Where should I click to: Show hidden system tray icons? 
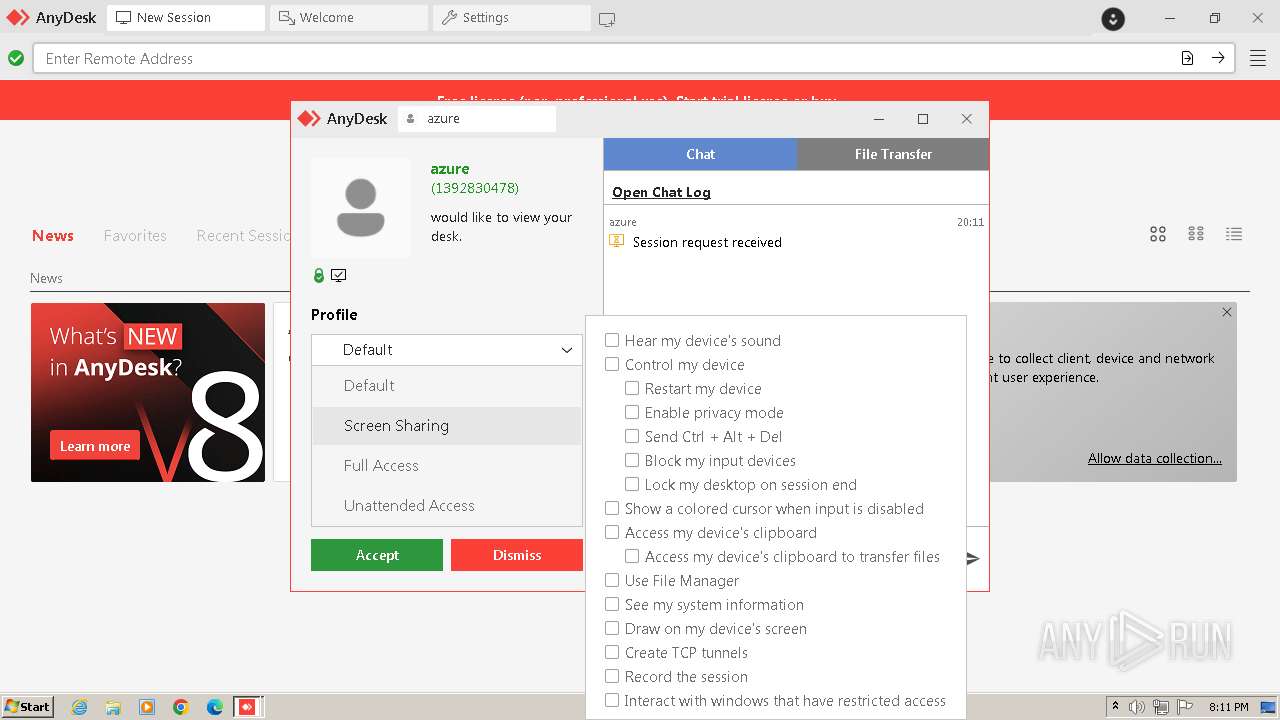tap(1116, 707)
